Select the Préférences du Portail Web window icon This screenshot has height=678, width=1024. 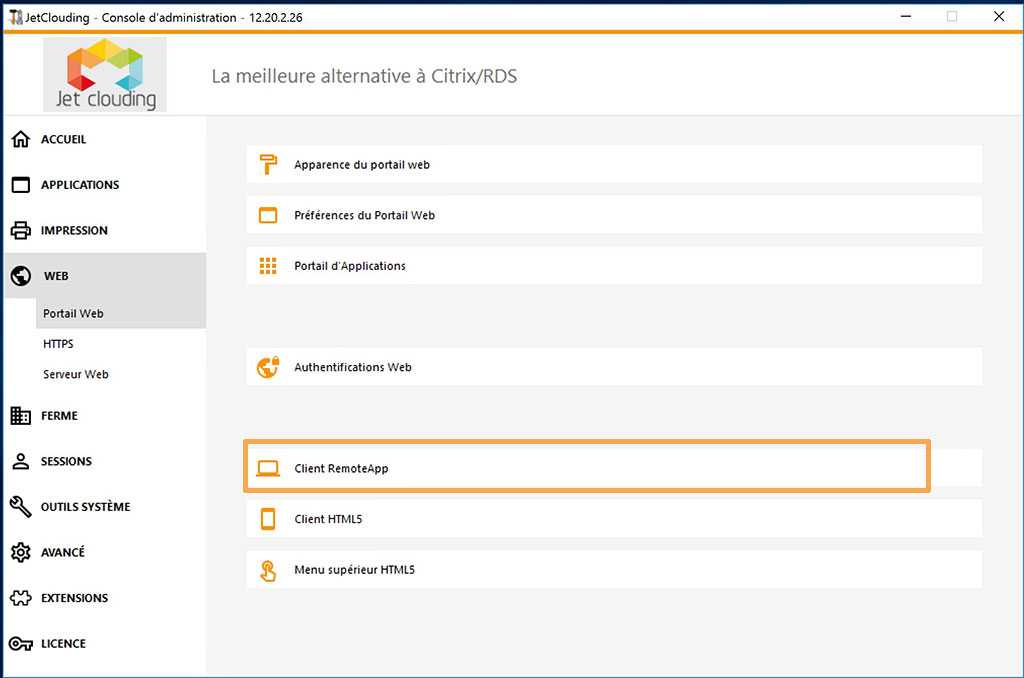[x=267, y=214]
